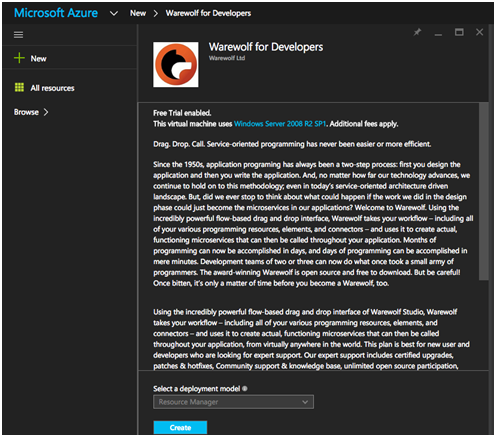Screen dimensions: 496x437
Task: Click the All resources grid icon
Action: point(19,87)
